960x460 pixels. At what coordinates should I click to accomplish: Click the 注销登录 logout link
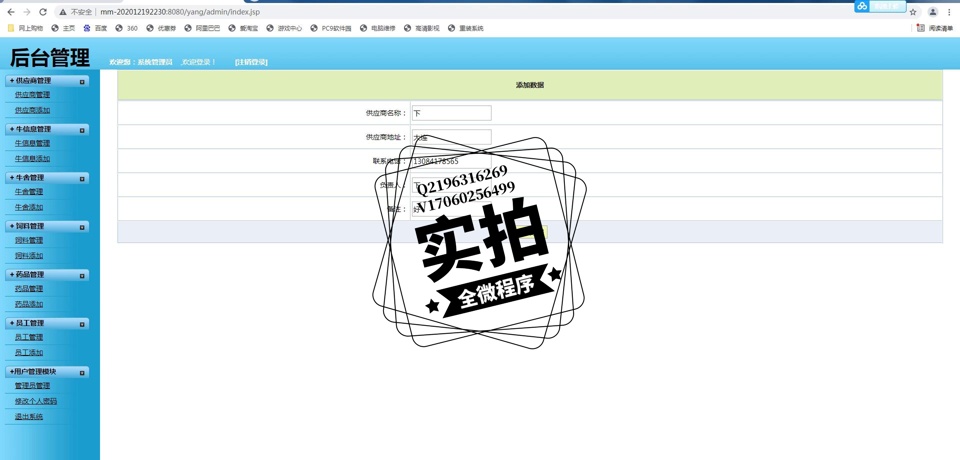251,62
